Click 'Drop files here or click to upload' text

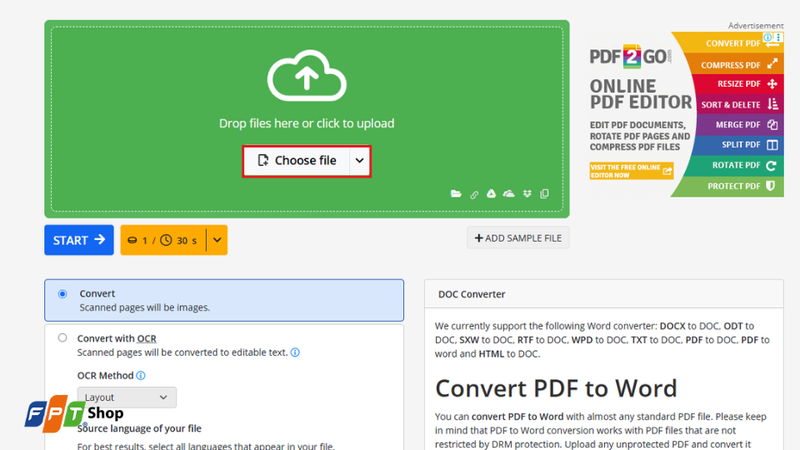point(307,123)
